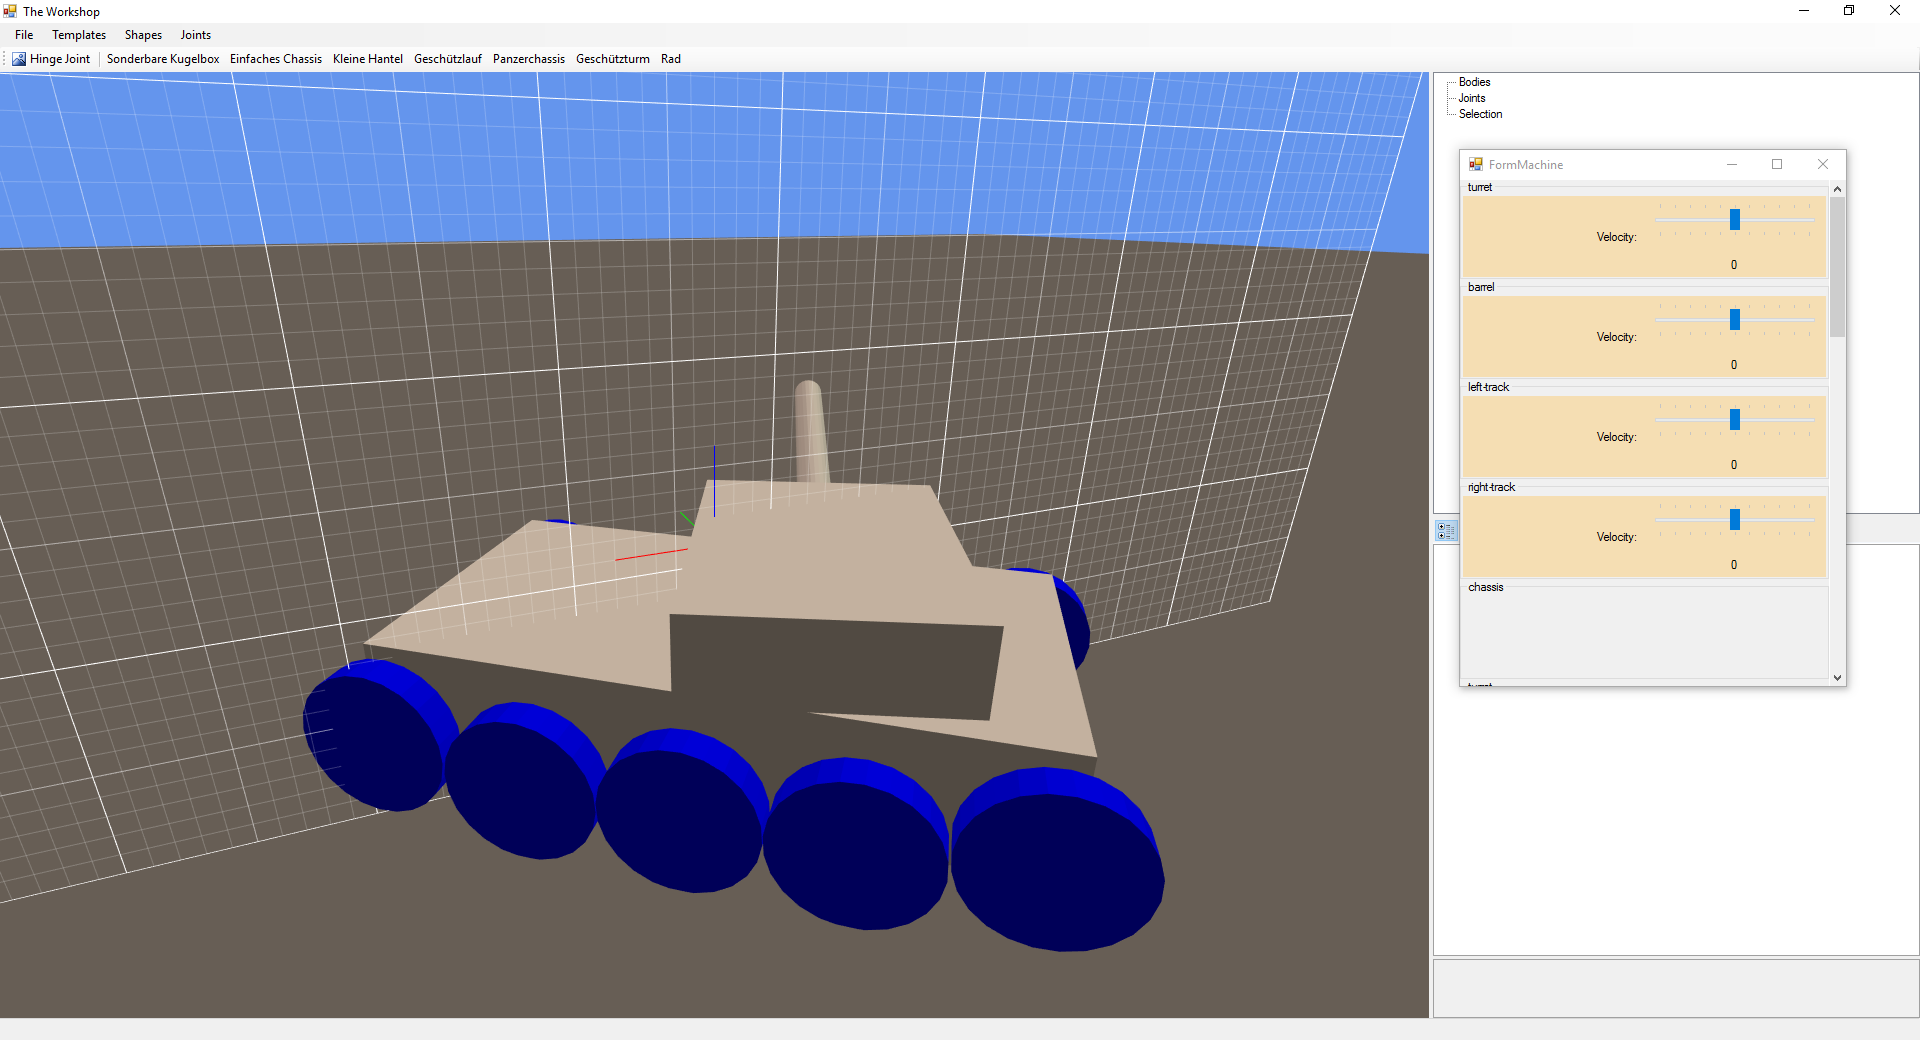This screenshot has width=1920, height=1040.
Task: Click the categorized view icon in property grid
Action: coord(1446,531)
